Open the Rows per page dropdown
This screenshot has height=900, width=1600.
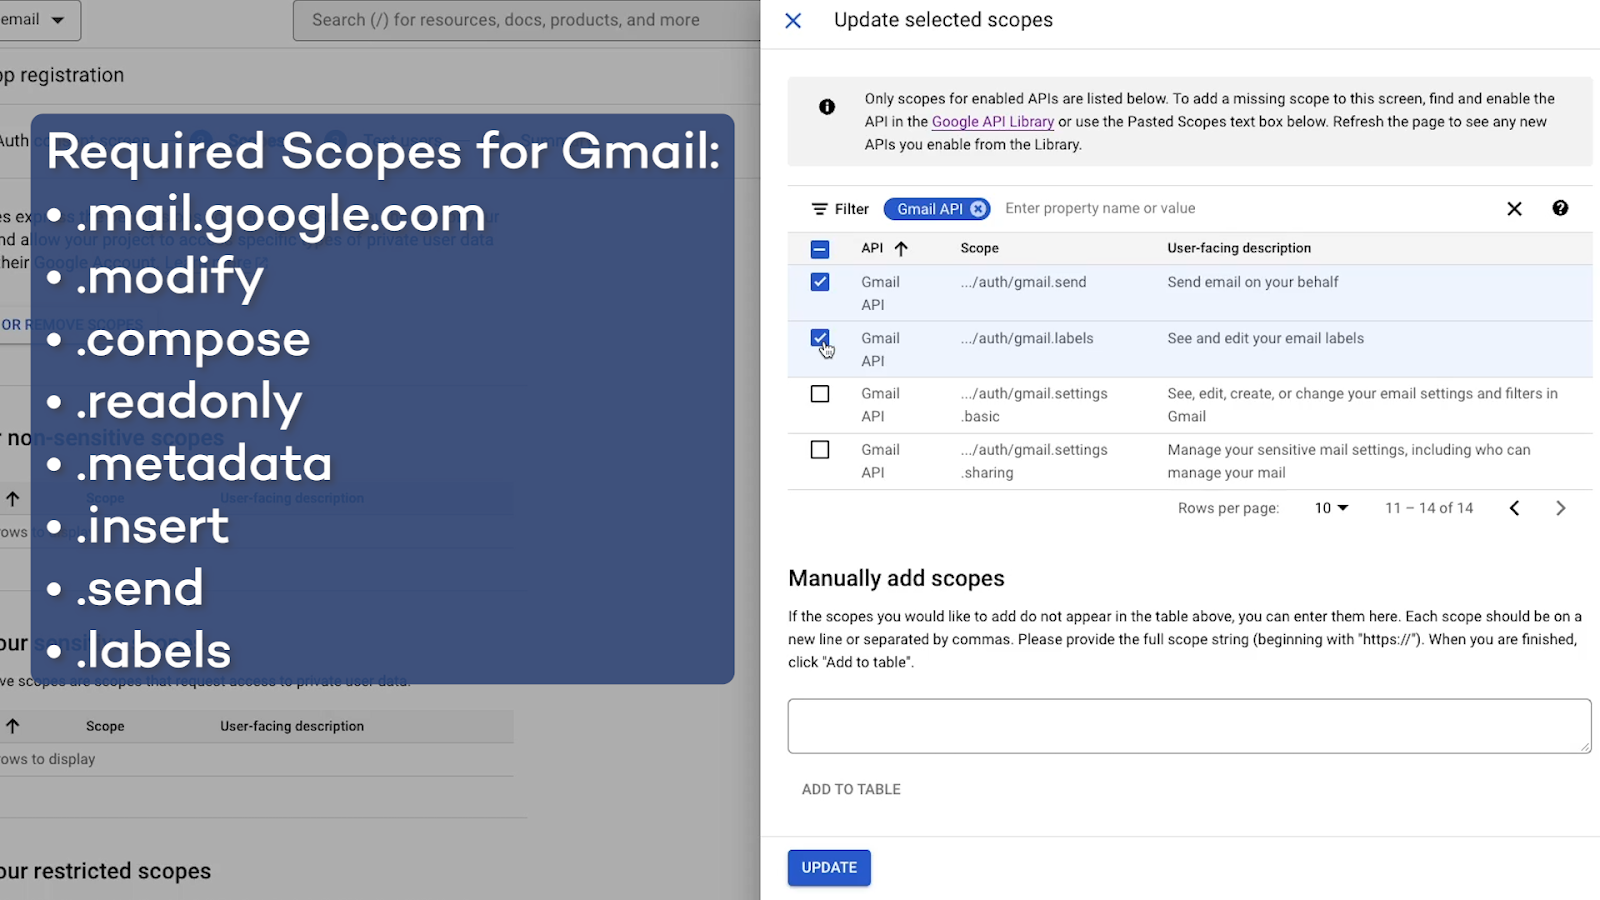pos(1331,508)
